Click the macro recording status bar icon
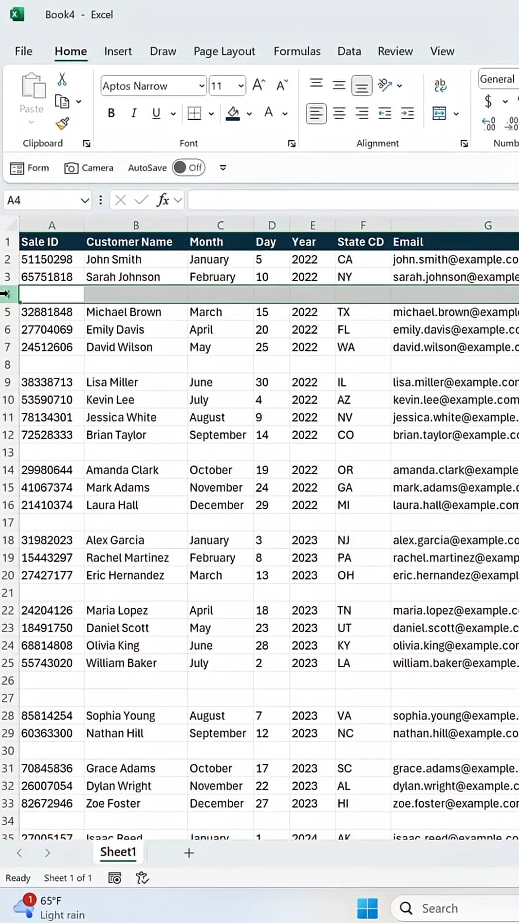This screenshot has width=519, height=923. pyautogui.click(x=115, y=878)
